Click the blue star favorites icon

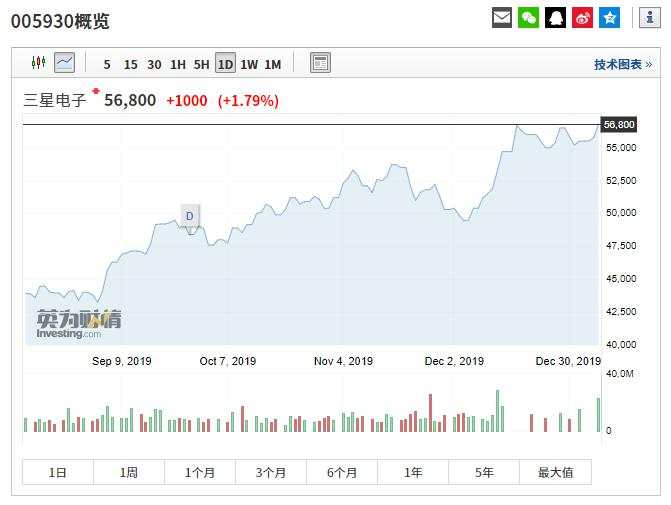tap(609, 18)
